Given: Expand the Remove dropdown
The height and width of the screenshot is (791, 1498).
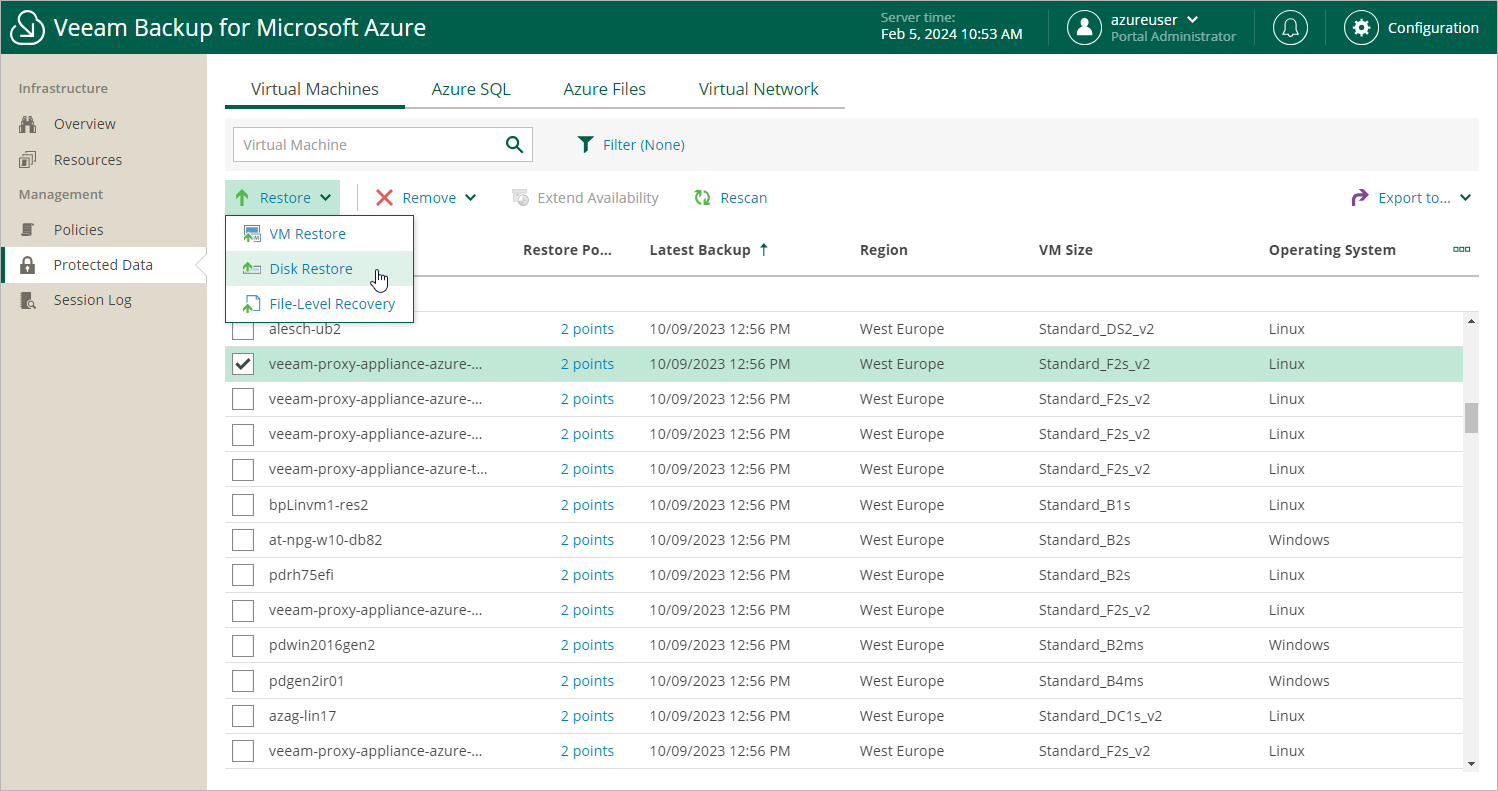Looking at the screenshot, I should click(x=471, y=198).
